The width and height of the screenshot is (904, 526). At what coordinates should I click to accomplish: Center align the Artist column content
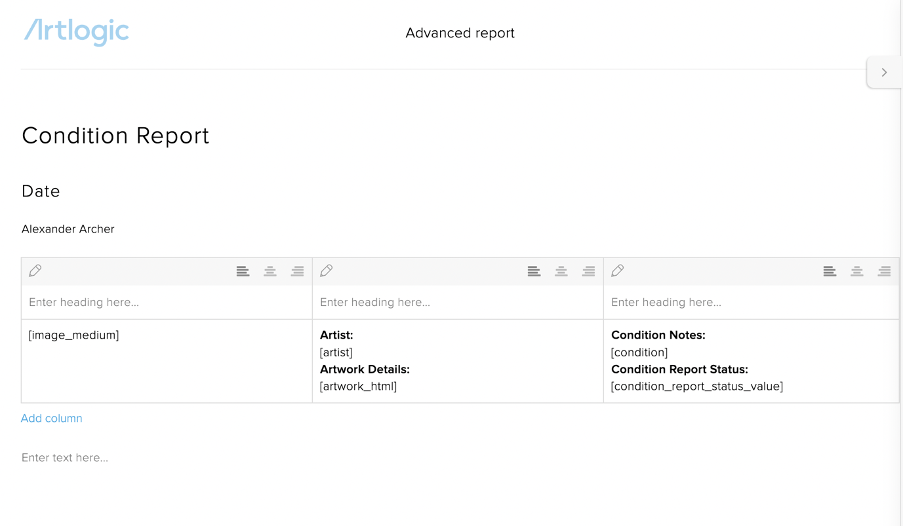561,271
